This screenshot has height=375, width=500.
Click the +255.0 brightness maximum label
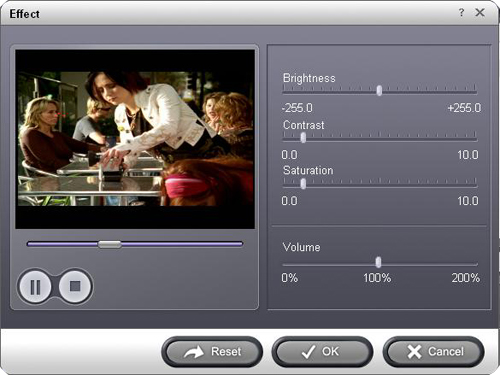[x=464, y=108]
